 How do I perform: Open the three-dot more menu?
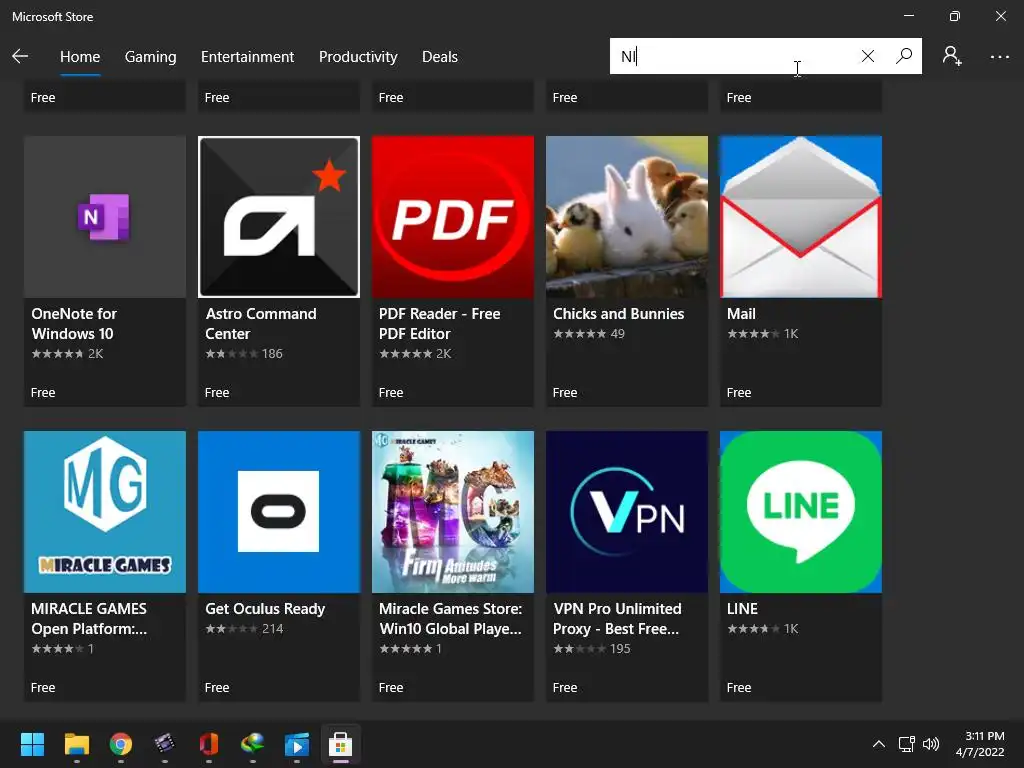pyautogui.click(x=999, y=57)
